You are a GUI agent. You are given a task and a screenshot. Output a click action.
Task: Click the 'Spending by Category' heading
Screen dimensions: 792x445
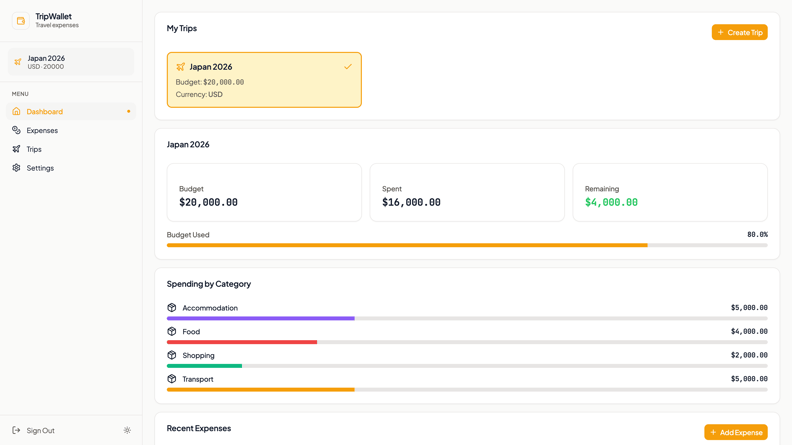tap(209, 284)
